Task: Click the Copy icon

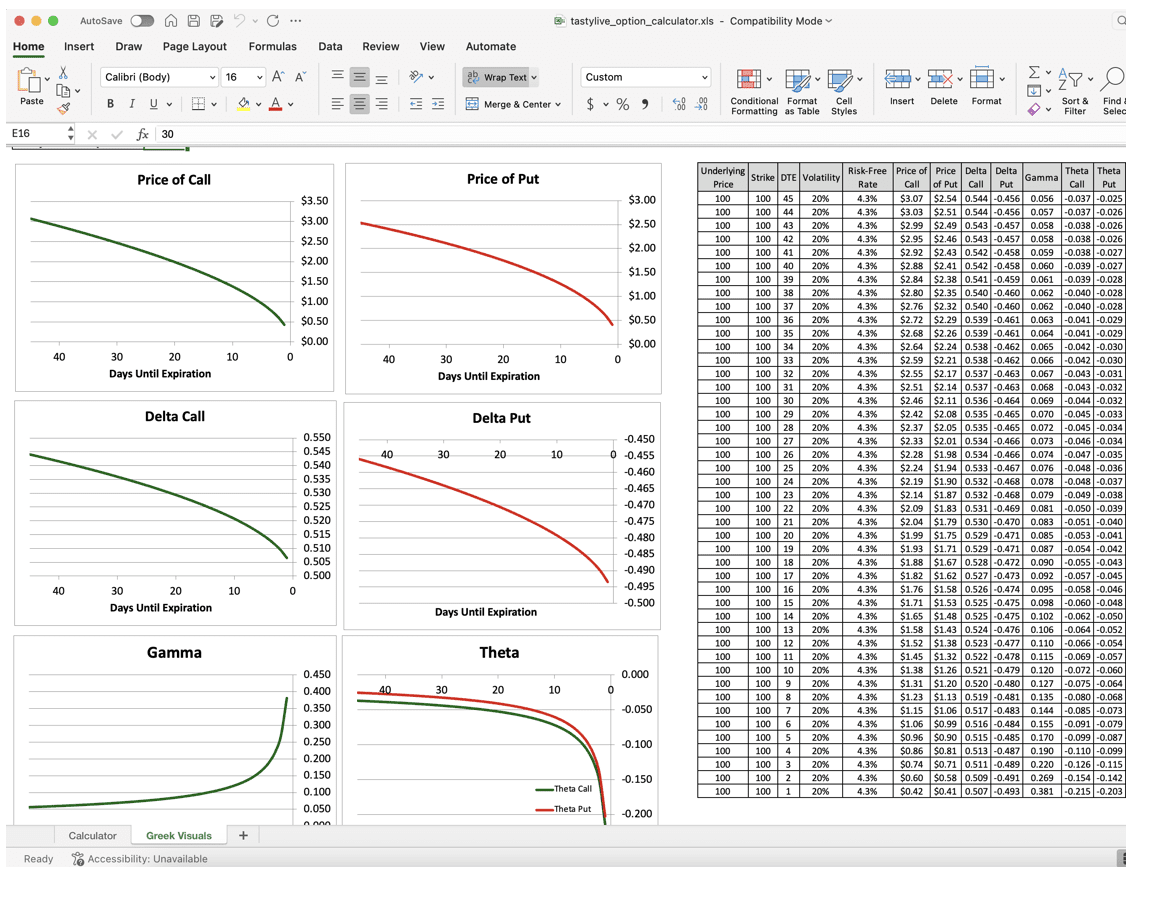Action: point(63,91)
